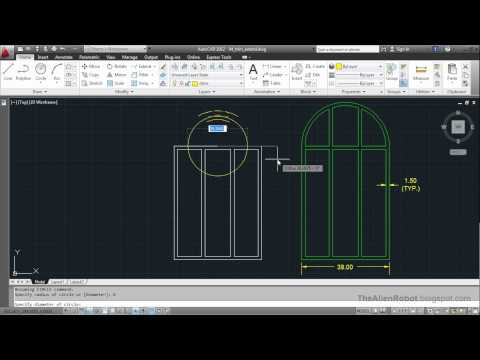Click the Create block tool
Viewport: 480px width, 360px height.
coord(315,66)
